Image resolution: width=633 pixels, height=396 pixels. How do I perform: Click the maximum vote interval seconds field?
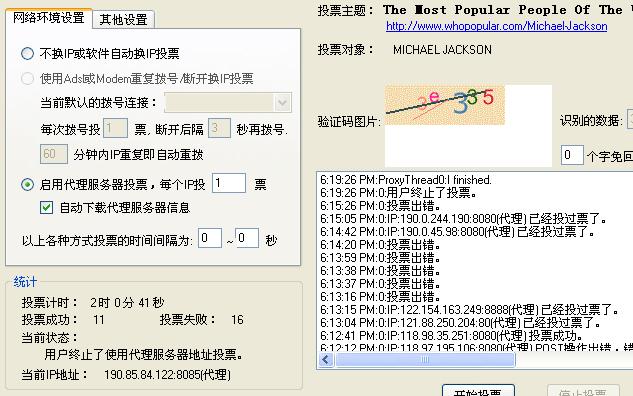click(247, 238)
